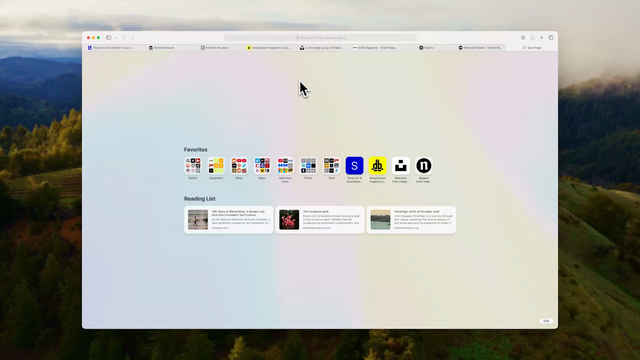Image resolution: width=640 pixels, height=360 pixels.
Task: Click the star icon in the toolbar
Action: coord(523,38)
